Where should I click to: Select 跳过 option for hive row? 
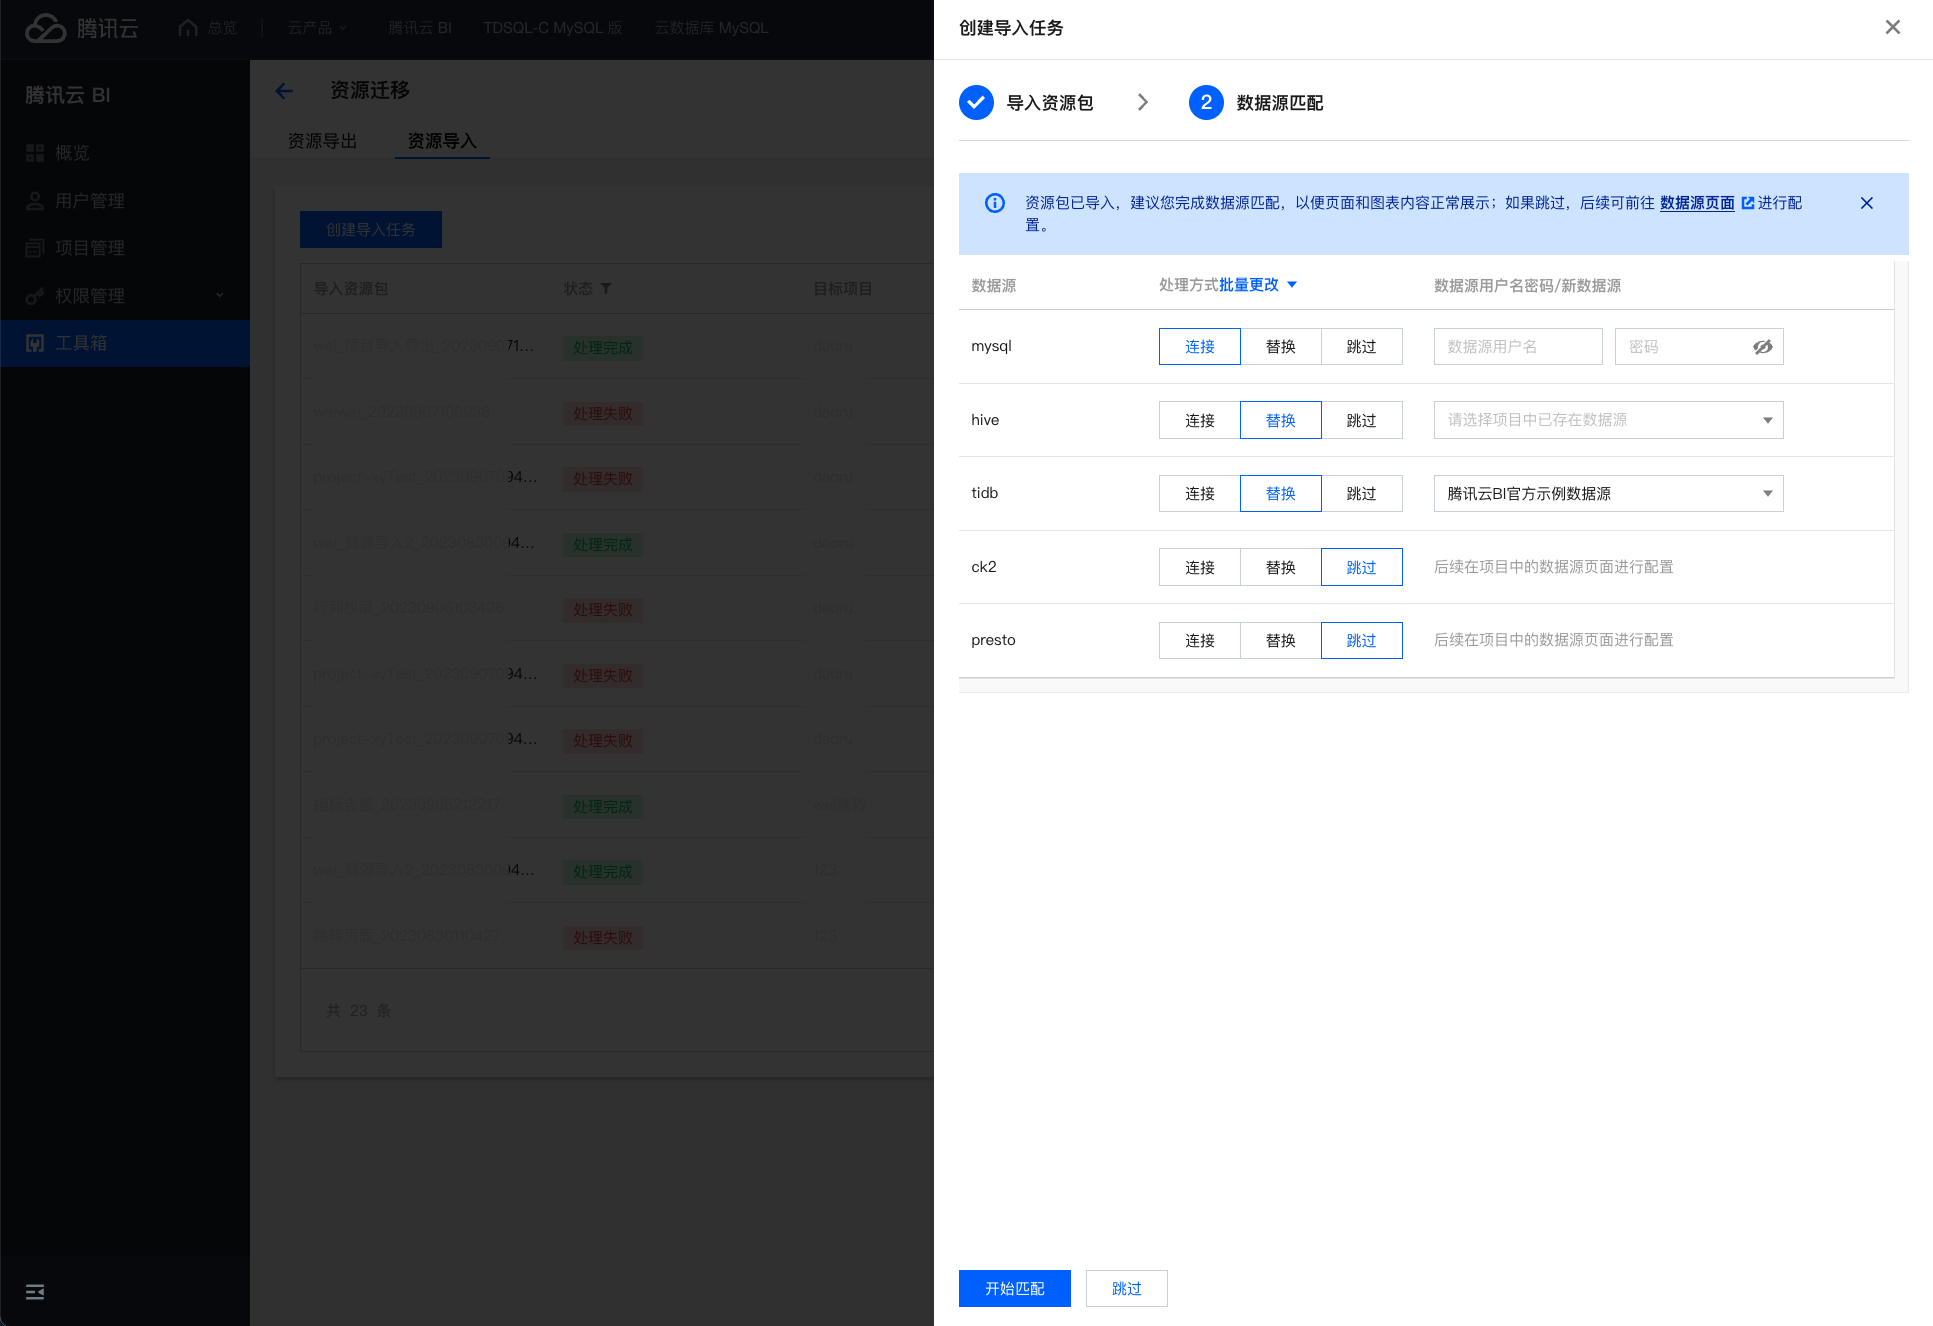(x=1360, y=420)
